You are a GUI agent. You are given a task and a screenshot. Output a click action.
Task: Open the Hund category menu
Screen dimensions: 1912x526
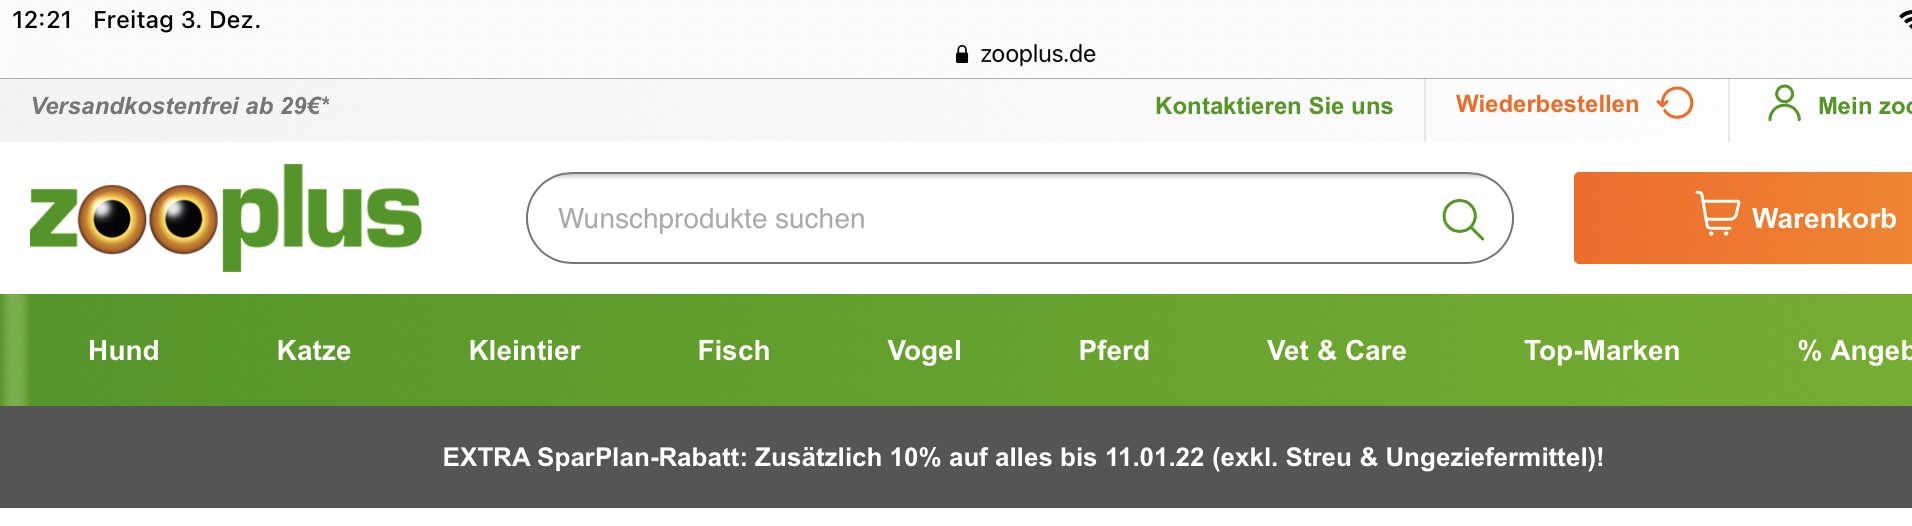[124, 351]
